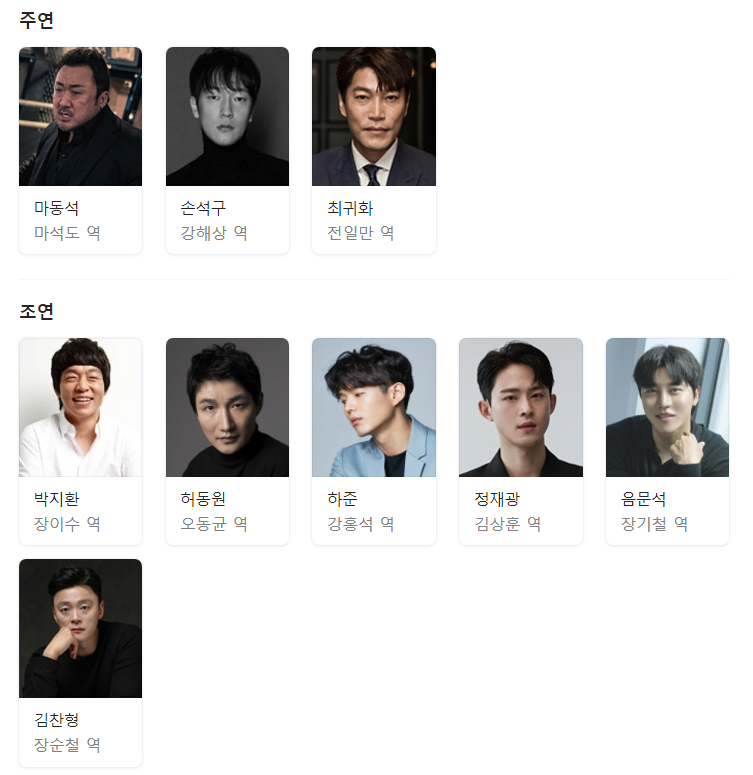Select the role text 강해상 역
The width and height of the screenshot is (753, 775).
(214, 233)
